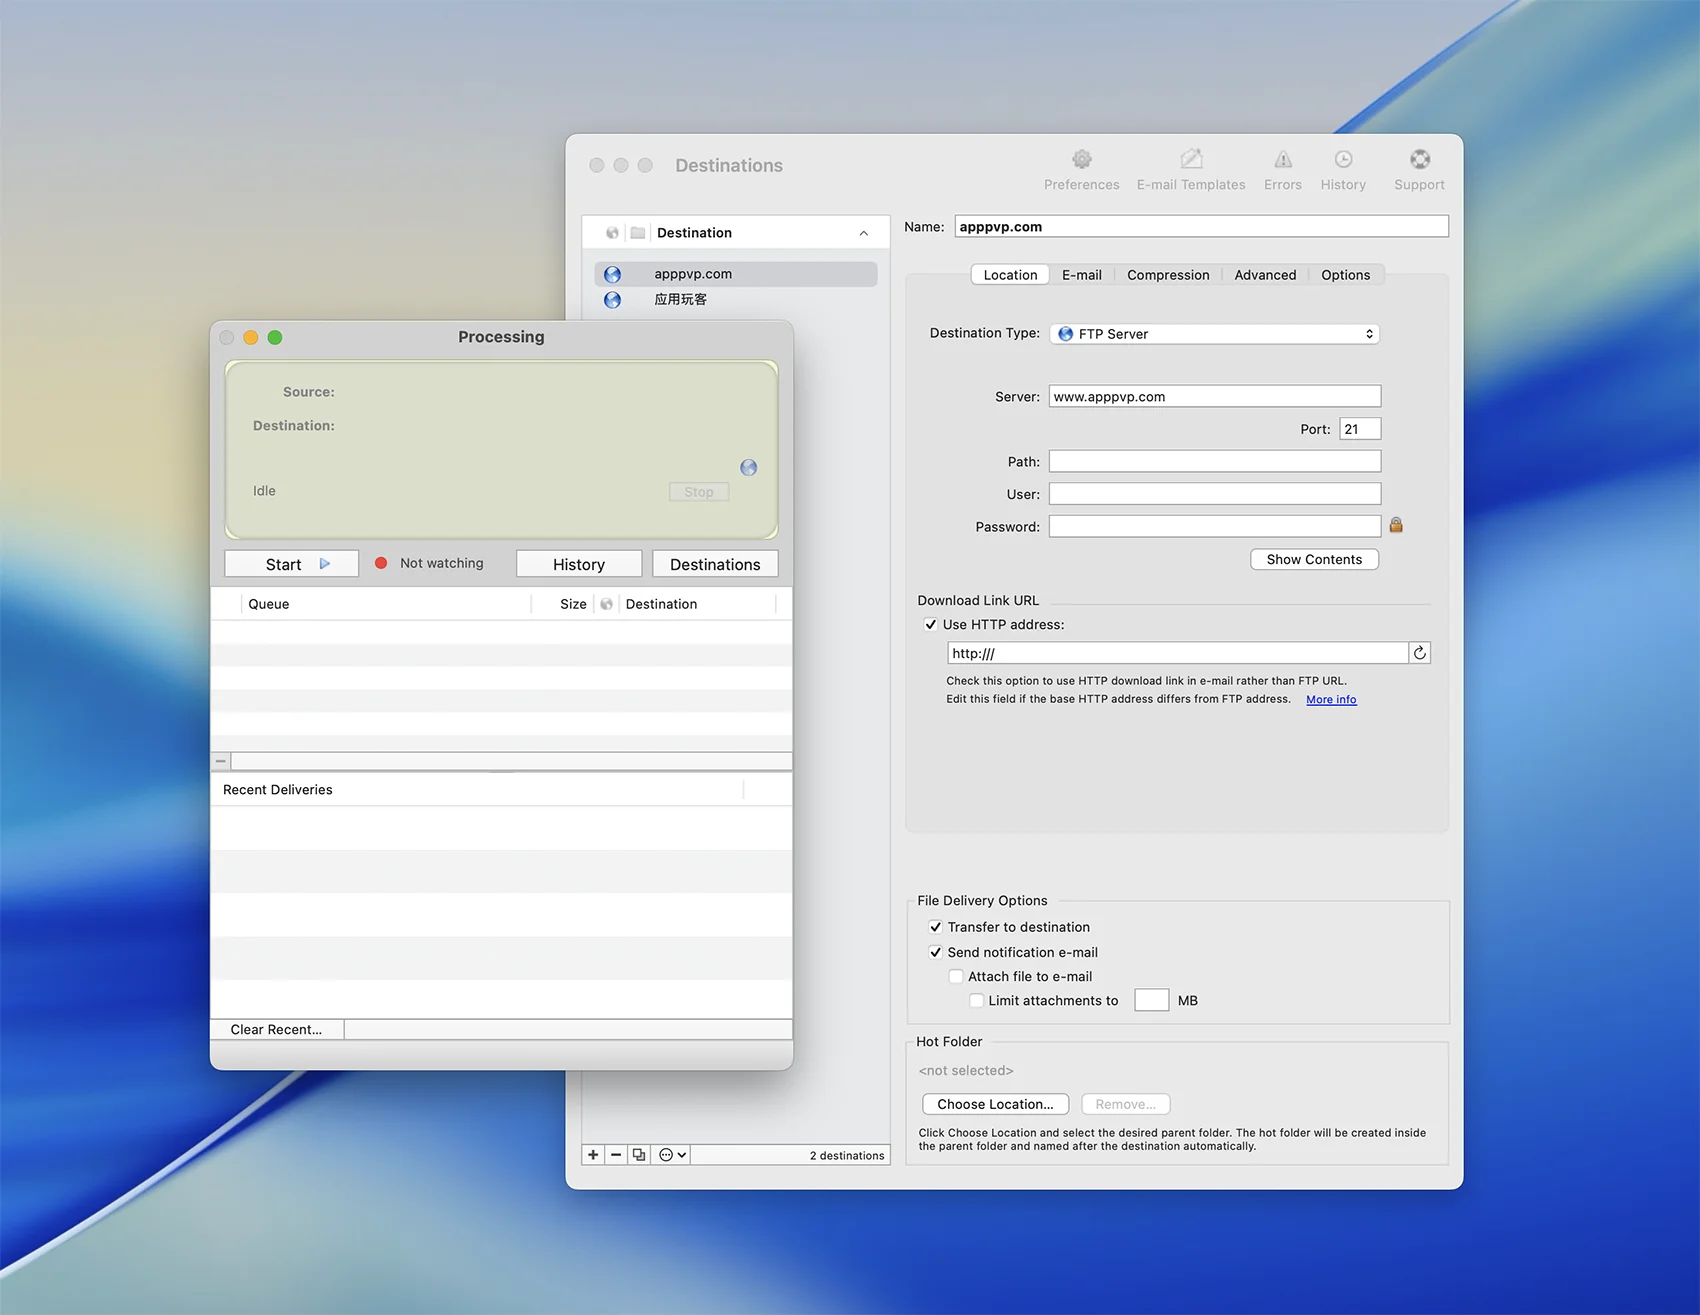Open Support lifebuoy icon
Image resolution: width=1700 pixels, height=1315 pixels.
coord(1419,160)
